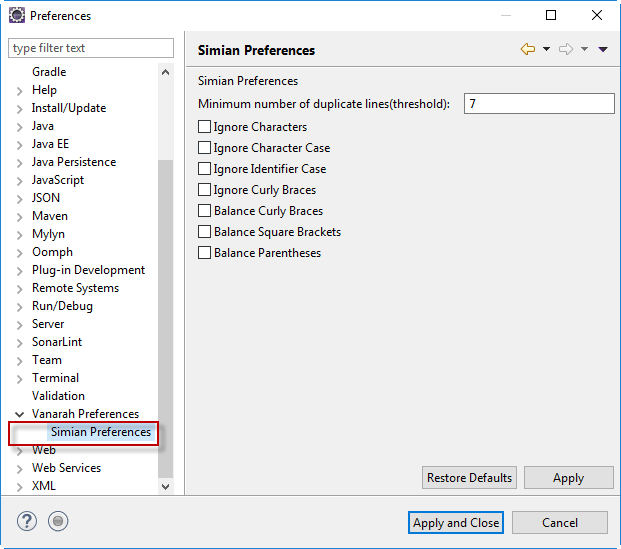Click the tree scrollbar down arrow
621x549 pixels.
[166, 486]
